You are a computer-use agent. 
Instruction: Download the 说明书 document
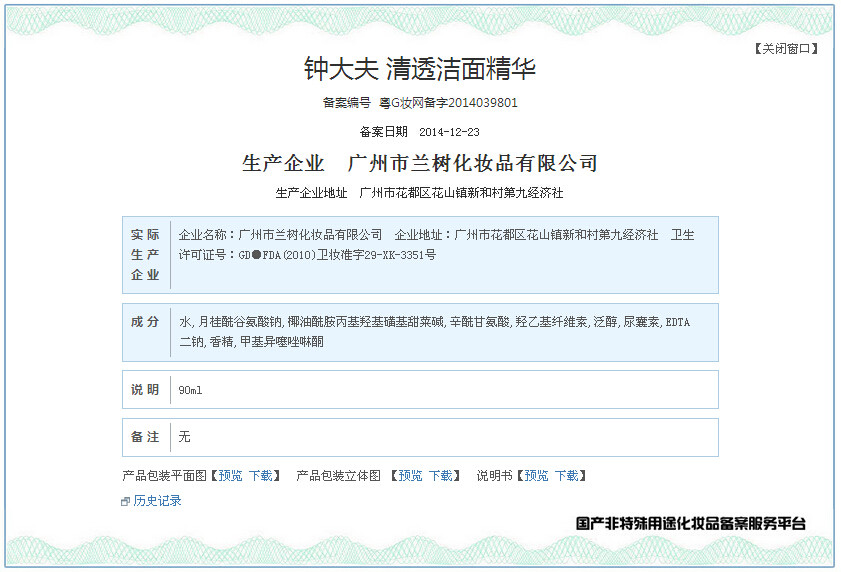[x=567, y=476]
